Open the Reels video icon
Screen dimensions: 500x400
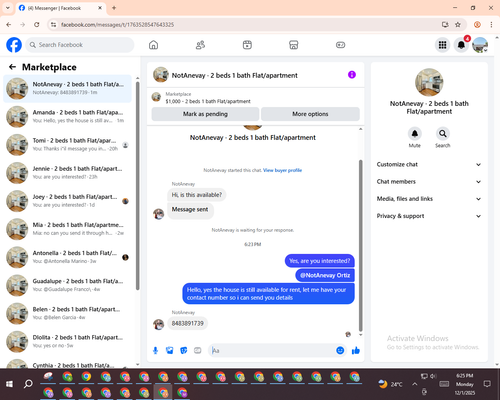pos(247,45)
